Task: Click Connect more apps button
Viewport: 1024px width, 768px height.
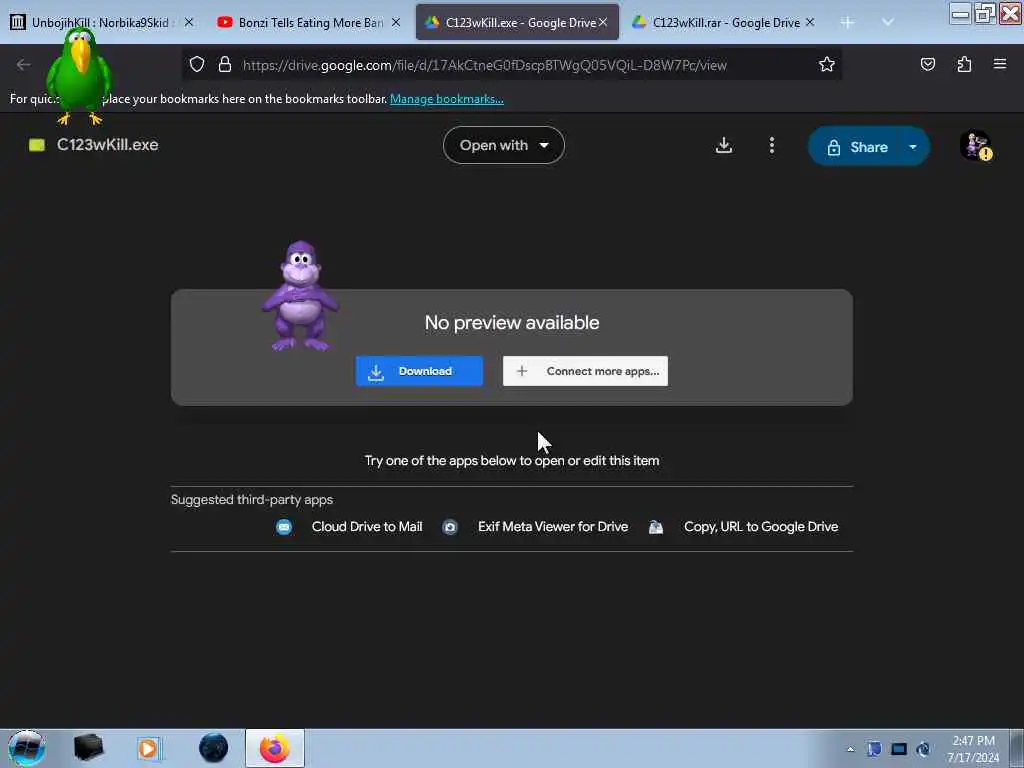Action: [x=585, y=371]
